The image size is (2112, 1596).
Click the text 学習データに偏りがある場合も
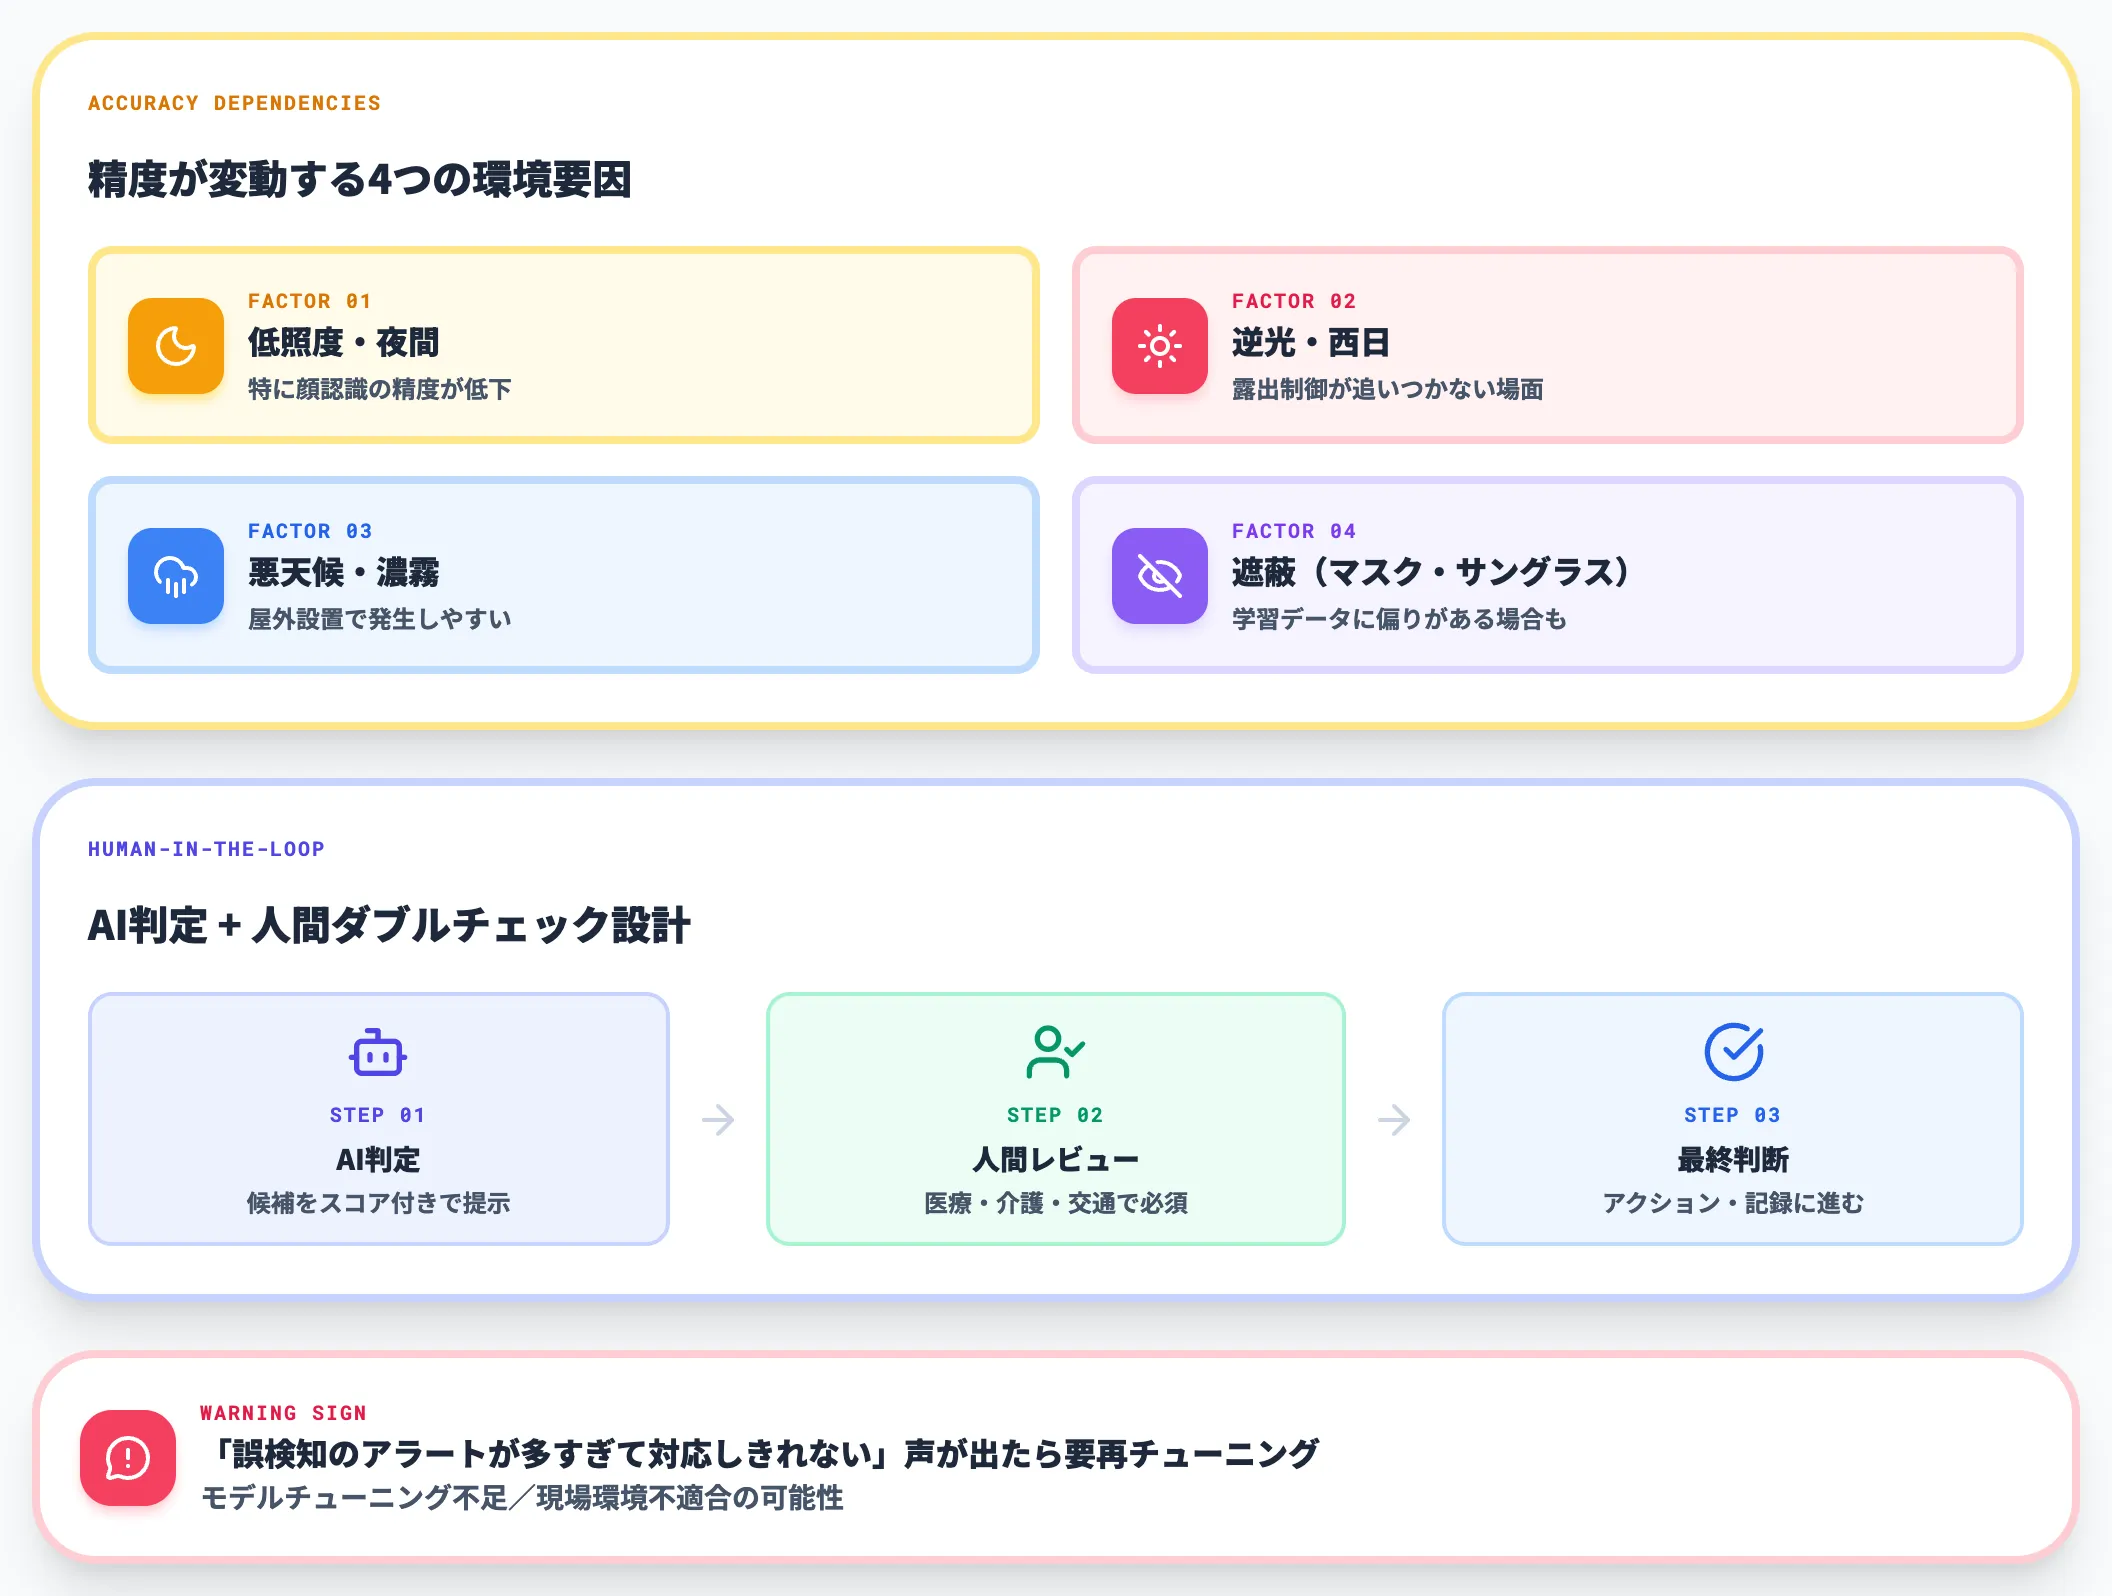[x=1399, y=619]
